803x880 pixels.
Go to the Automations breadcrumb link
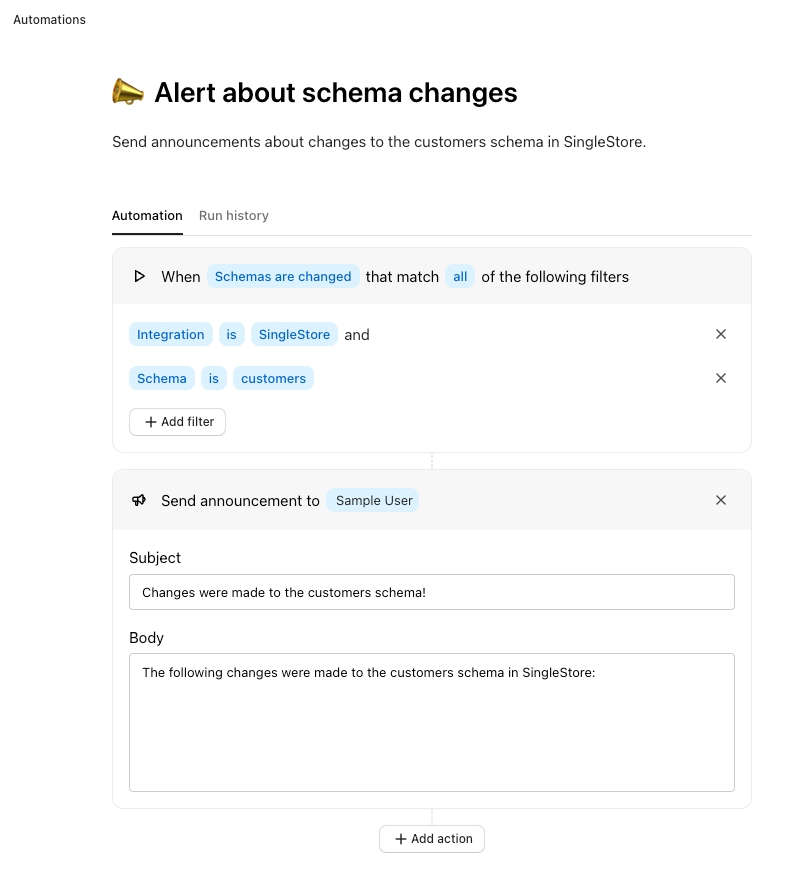[x=50, y=20]
